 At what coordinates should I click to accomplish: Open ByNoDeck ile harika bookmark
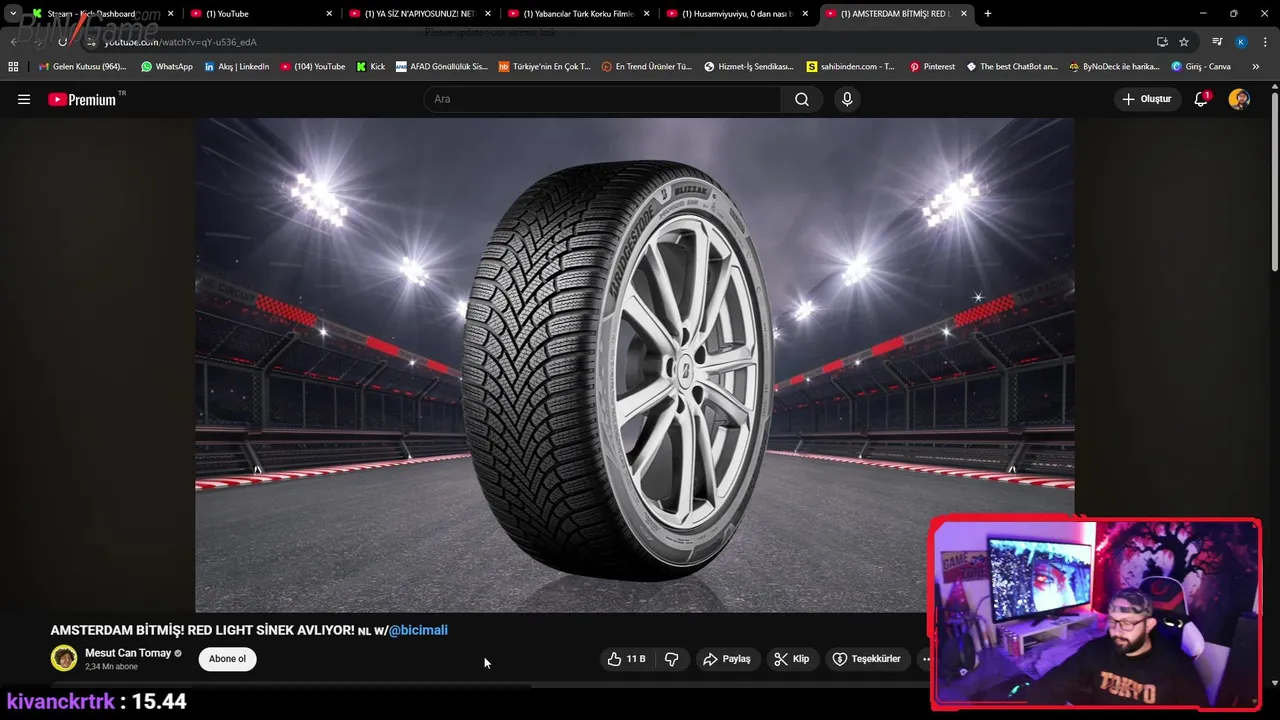pos(1114,67)
